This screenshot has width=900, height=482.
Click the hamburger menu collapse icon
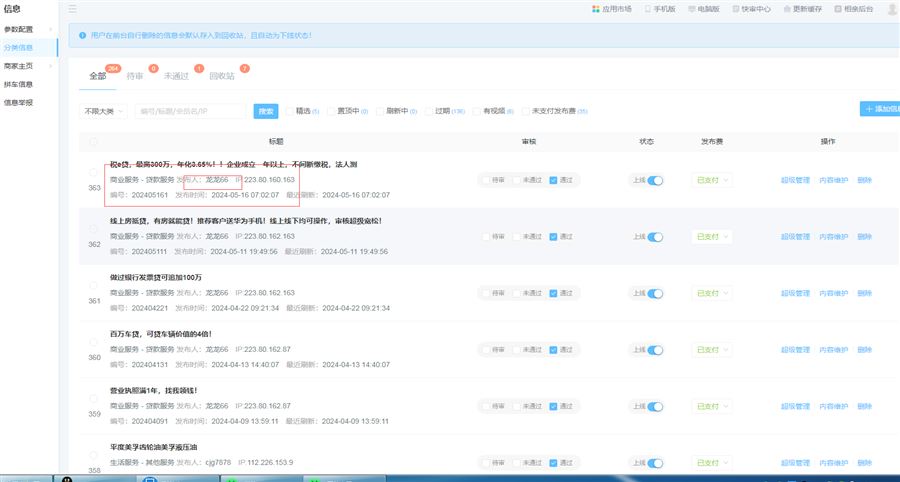point(72,9)
